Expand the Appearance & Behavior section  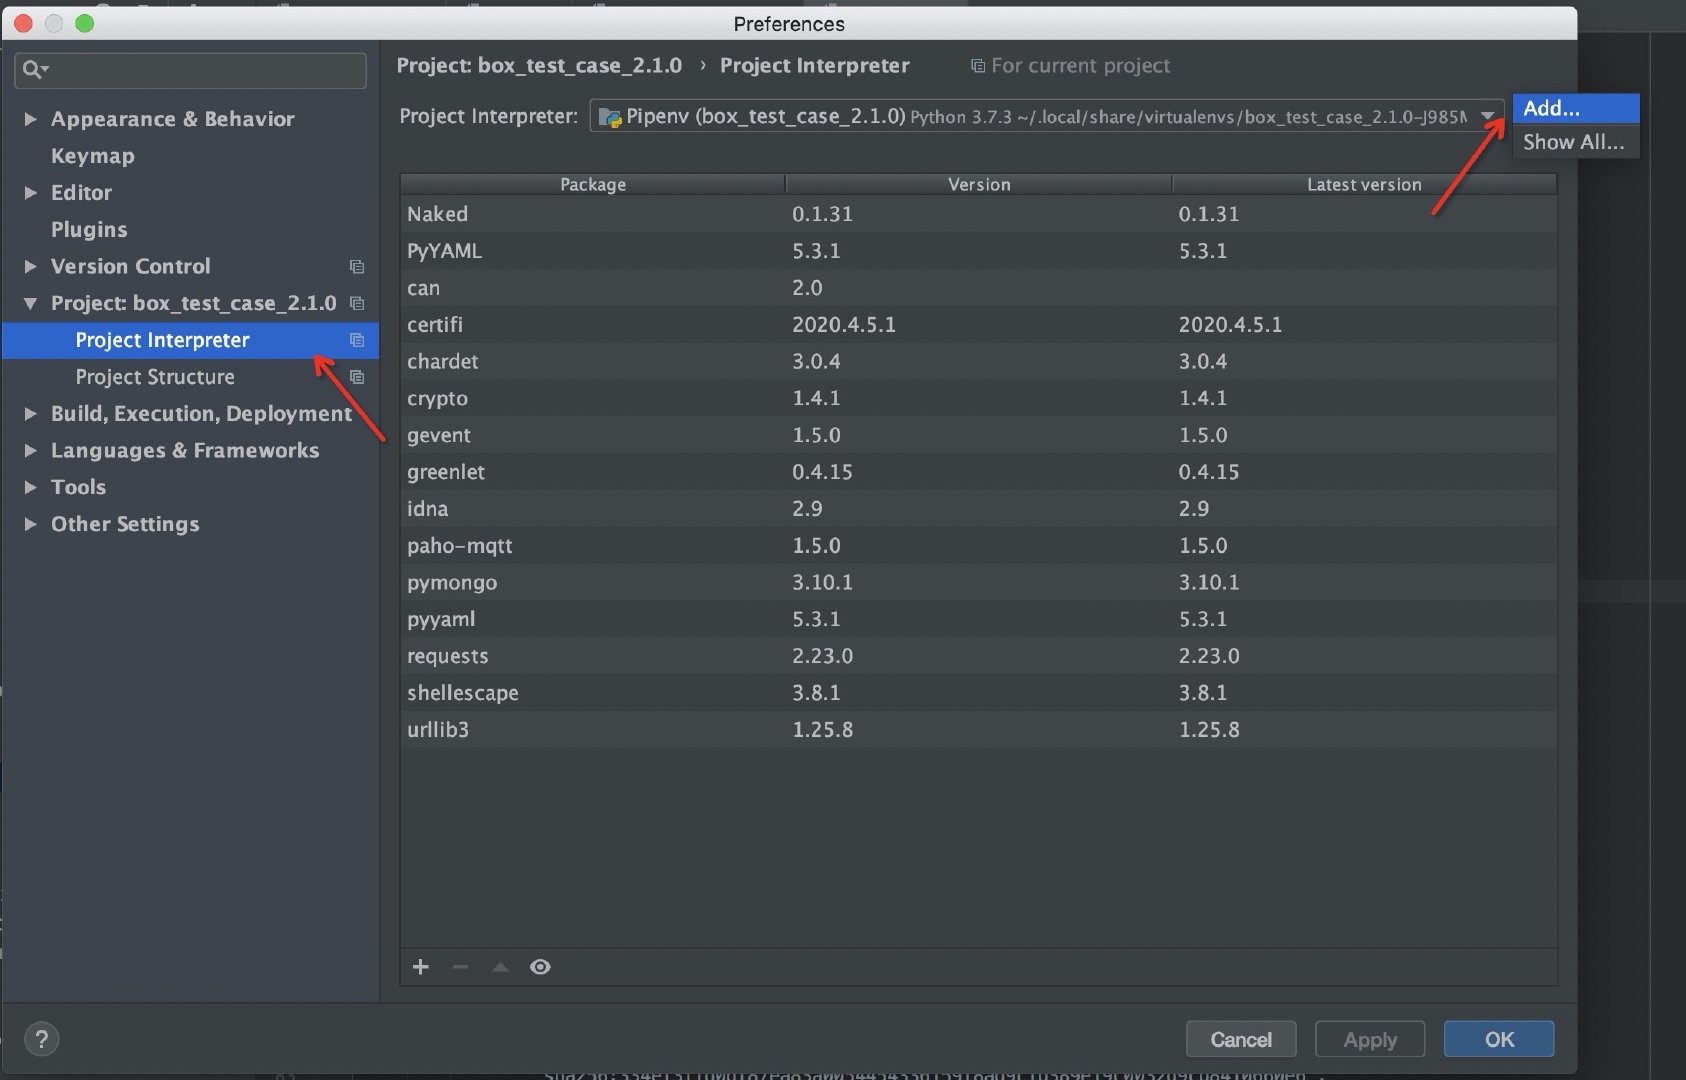click(x=30, y=119)
